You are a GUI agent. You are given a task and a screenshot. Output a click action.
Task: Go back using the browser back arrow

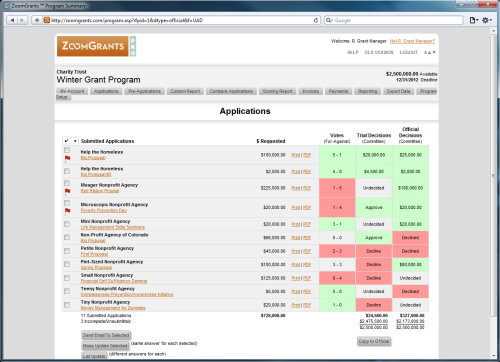point(12,20)
